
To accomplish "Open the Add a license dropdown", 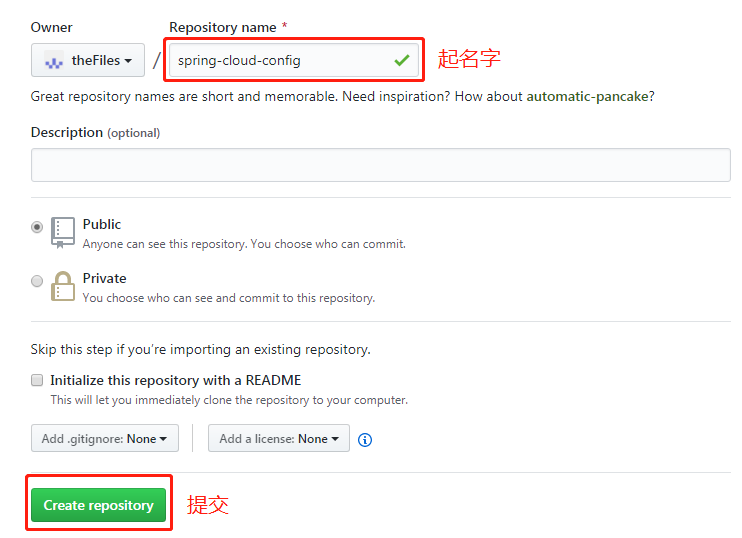I will coord(279,438).
